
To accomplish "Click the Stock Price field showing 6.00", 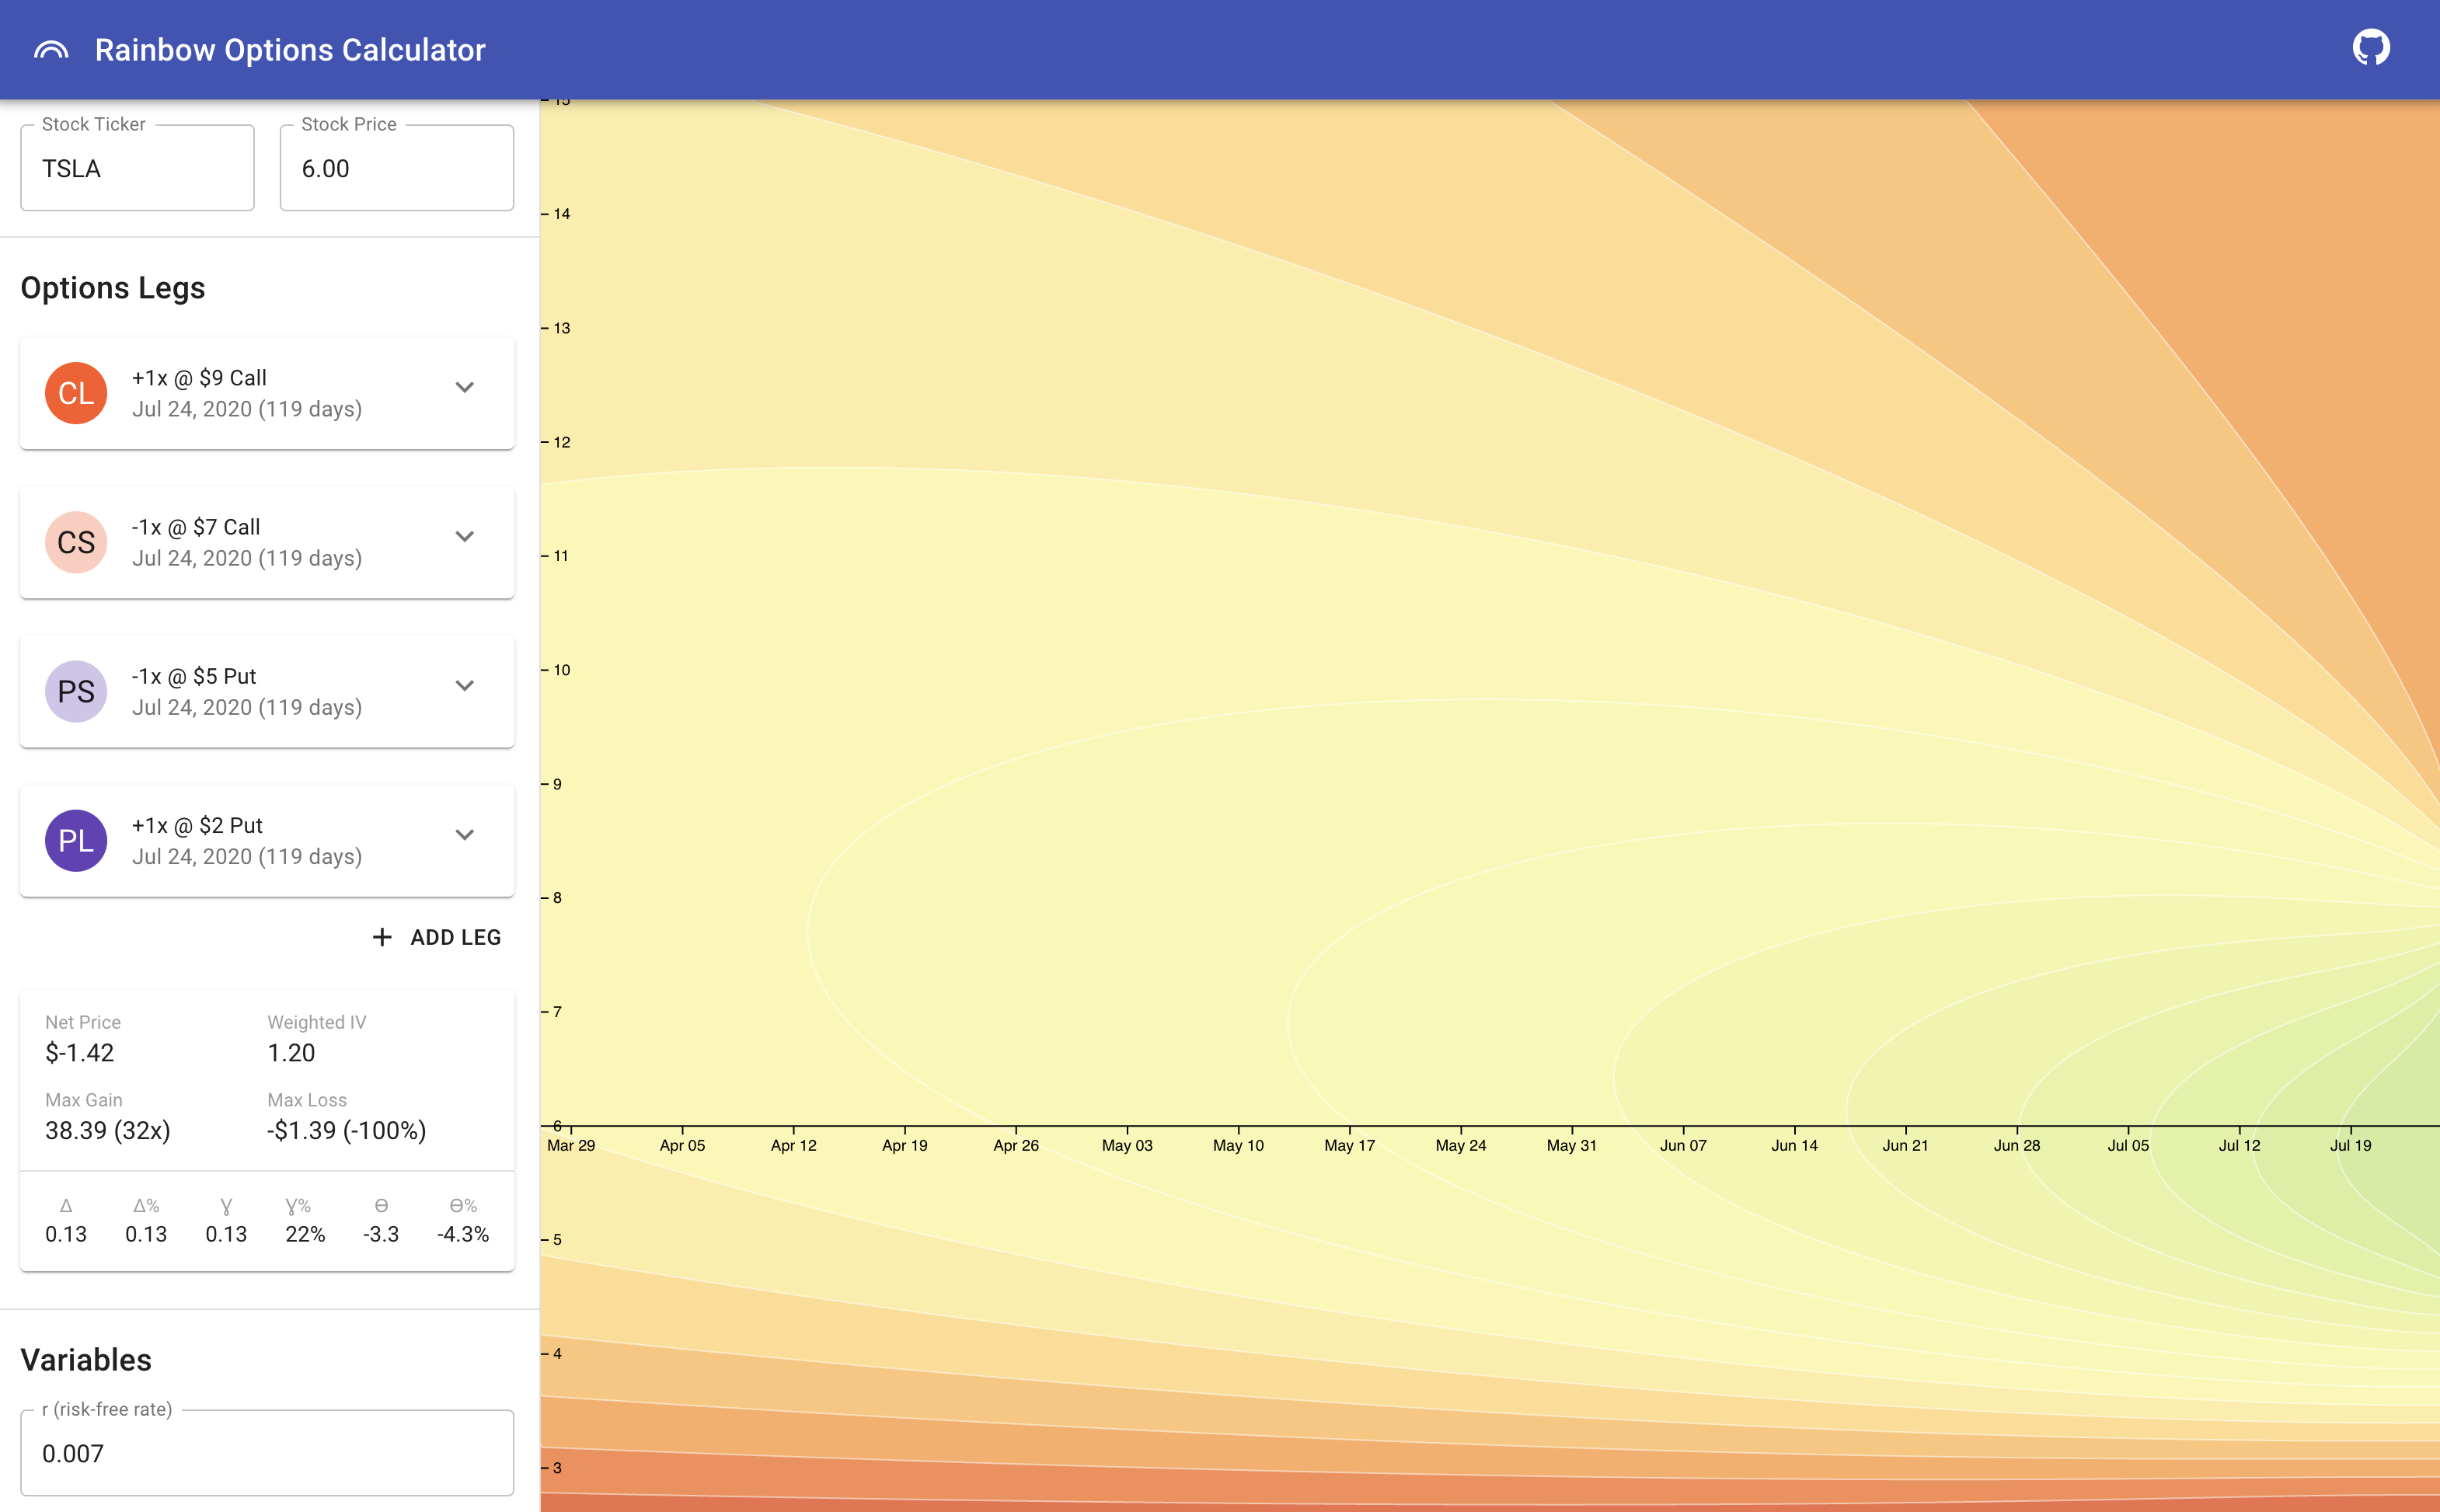I will click(x=396, y=167).
